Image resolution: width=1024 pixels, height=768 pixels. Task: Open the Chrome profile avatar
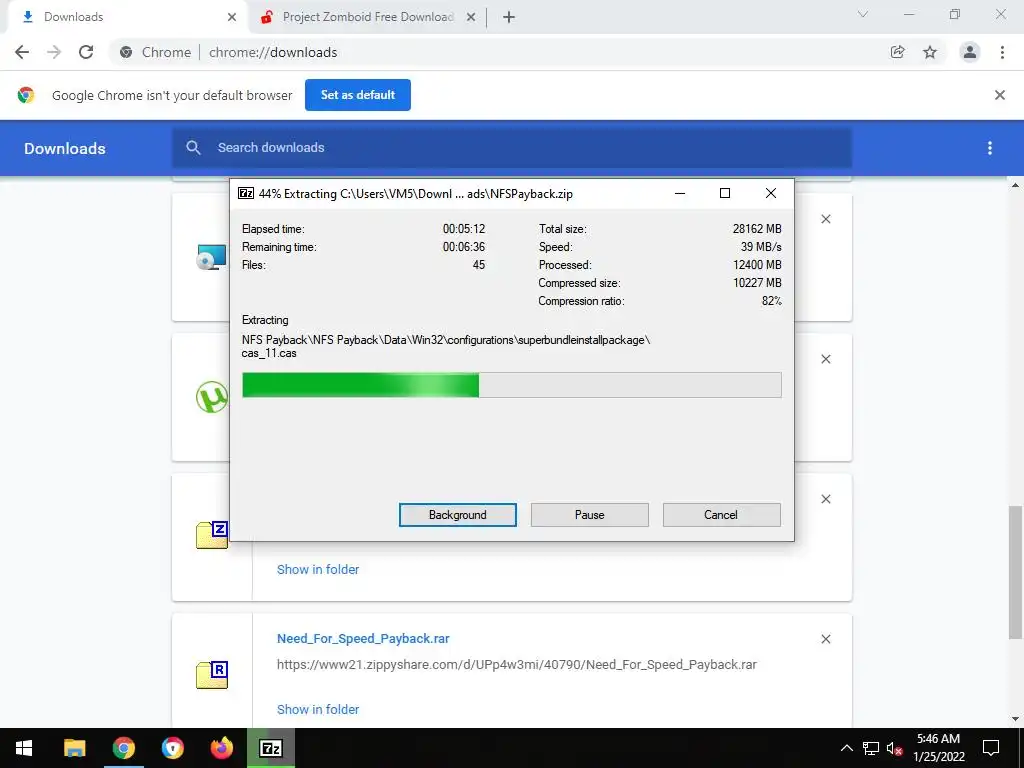tap(970, 52)
